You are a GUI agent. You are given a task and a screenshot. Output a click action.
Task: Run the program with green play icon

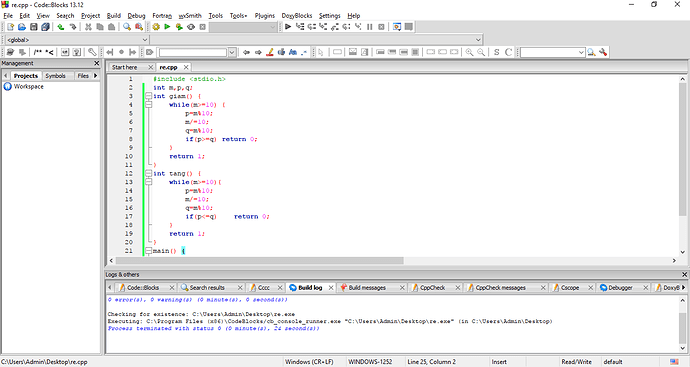(x=167, y=27)
